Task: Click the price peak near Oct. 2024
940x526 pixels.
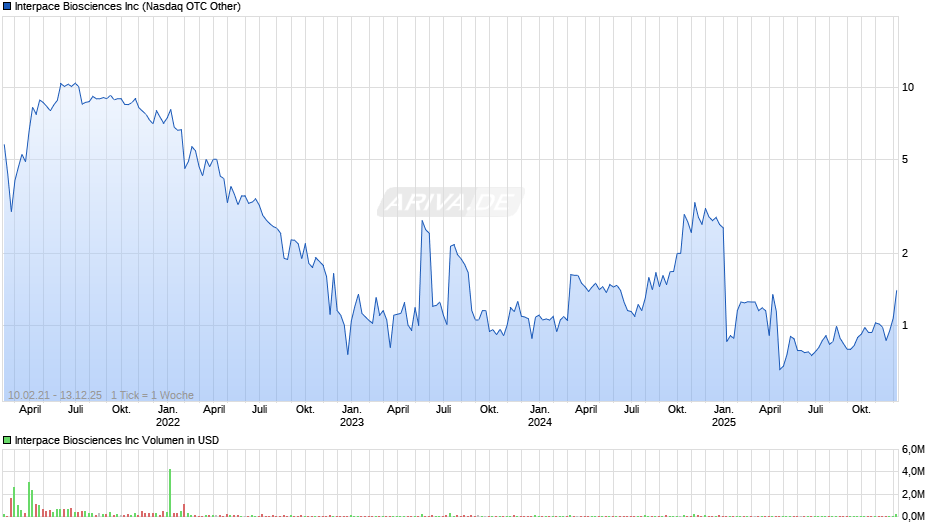Action: 695,203
